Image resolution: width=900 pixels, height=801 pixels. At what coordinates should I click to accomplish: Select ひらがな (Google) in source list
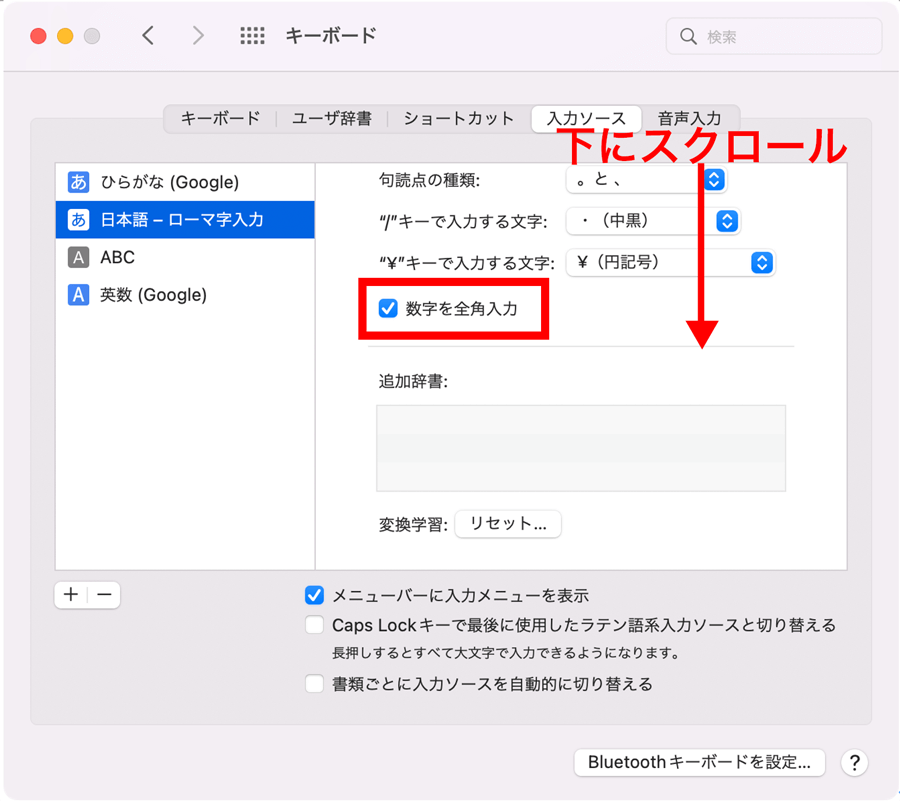tap(185, 182)
